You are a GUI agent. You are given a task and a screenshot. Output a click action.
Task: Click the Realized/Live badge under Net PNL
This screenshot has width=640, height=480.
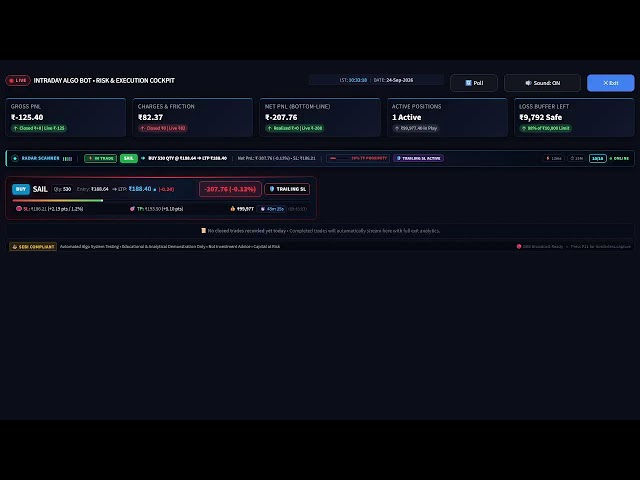point(295,128)
